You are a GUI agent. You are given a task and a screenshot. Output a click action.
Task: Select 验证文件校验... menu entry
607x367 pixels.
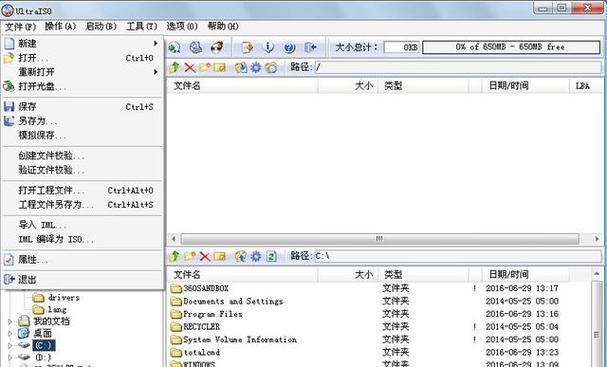82,170
